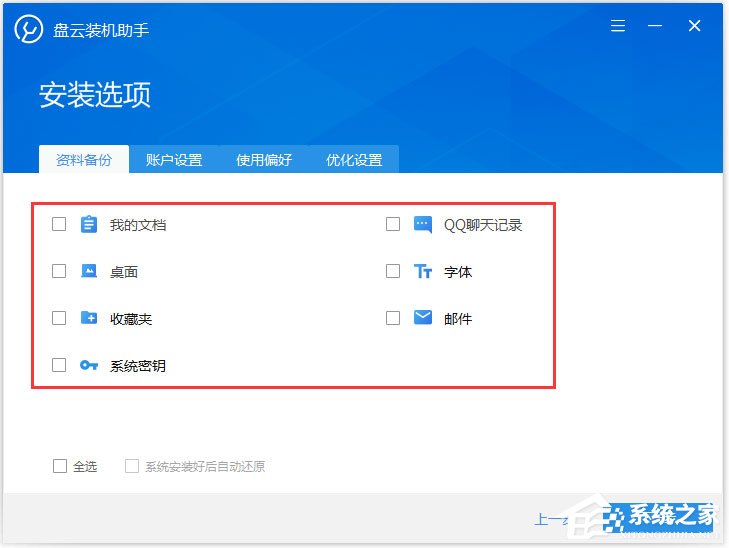The image size is (729, 548).
Task: Open the 使用偏好 tab
Action: click(264, 160)
